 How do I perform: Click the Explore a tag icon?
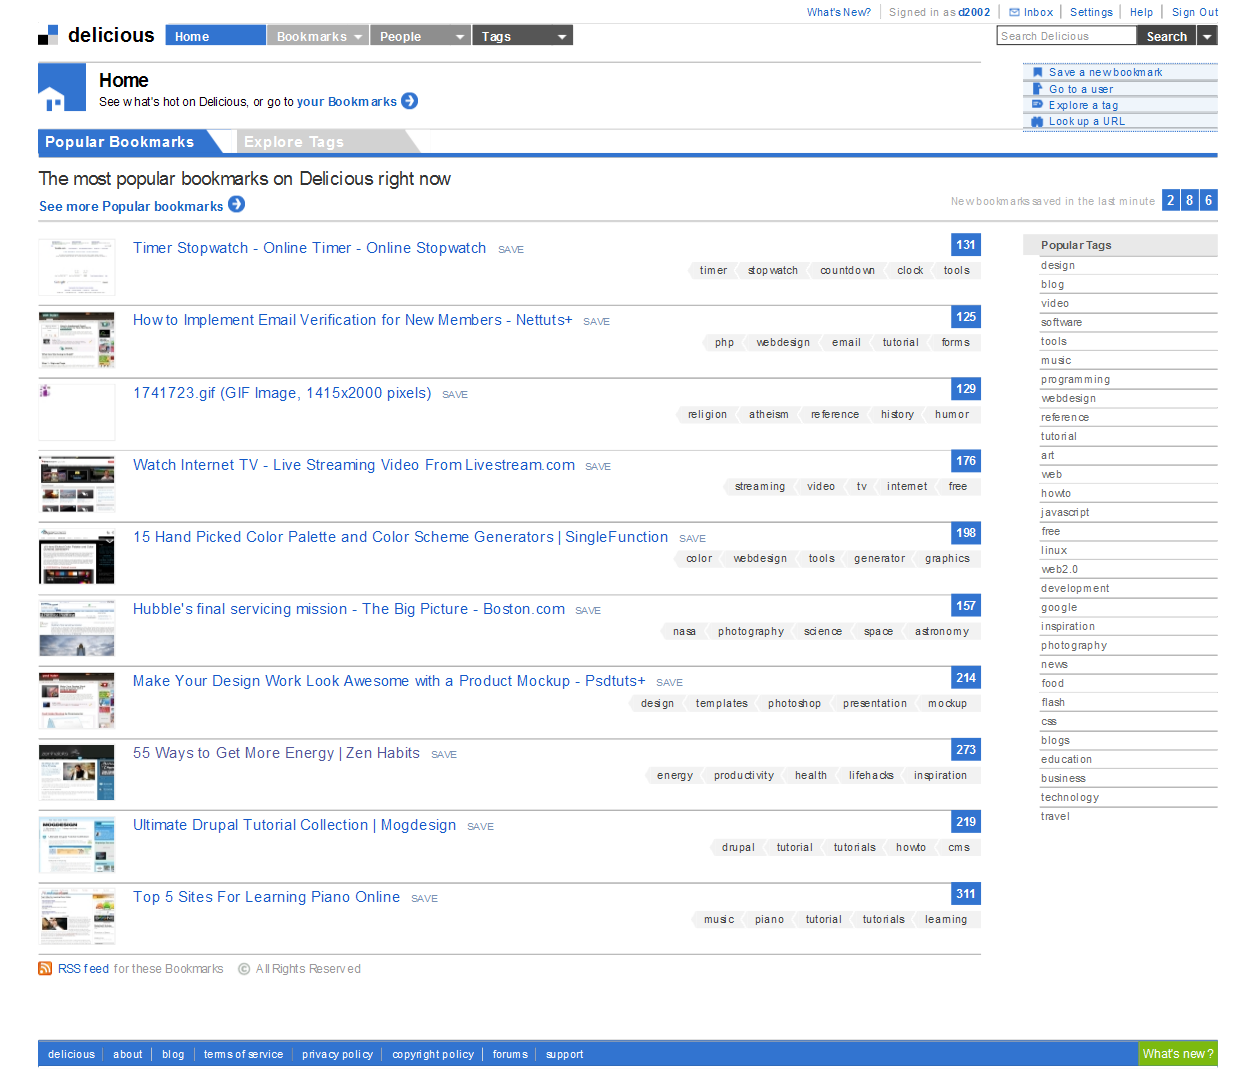(1038, 105)
